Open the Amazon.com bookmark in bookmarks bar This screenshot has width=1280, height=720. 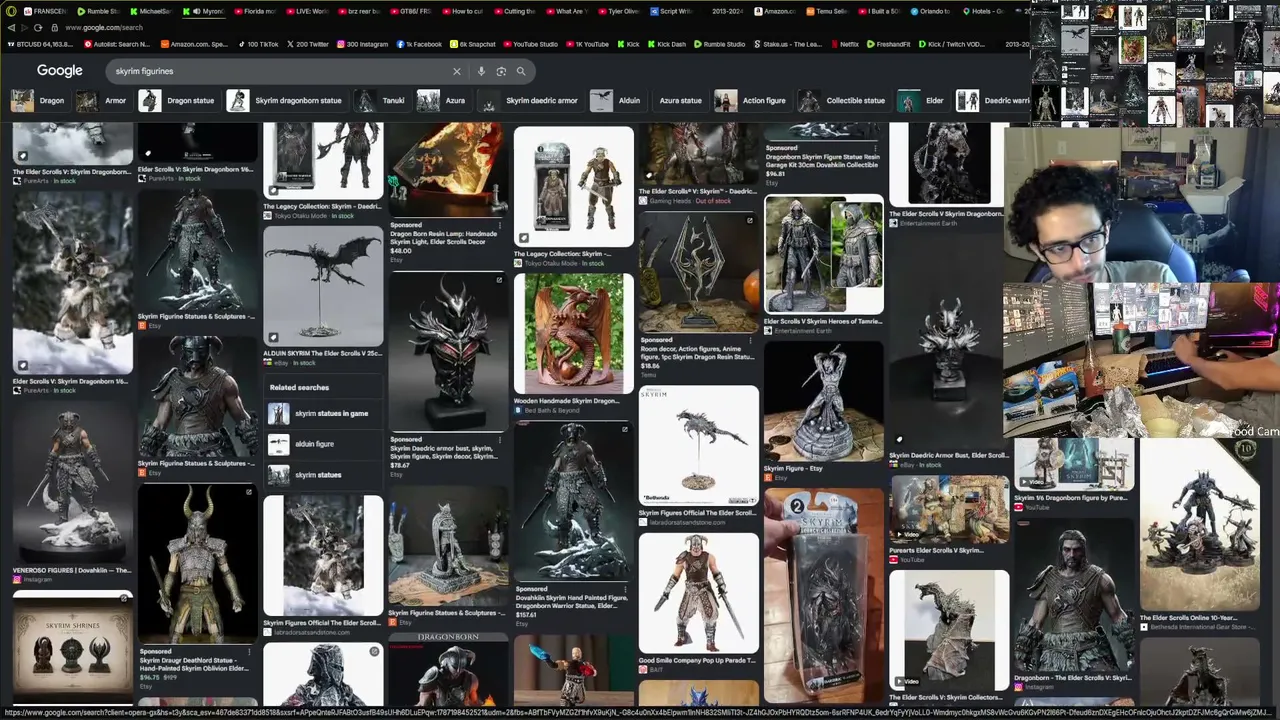pos(194,44)
